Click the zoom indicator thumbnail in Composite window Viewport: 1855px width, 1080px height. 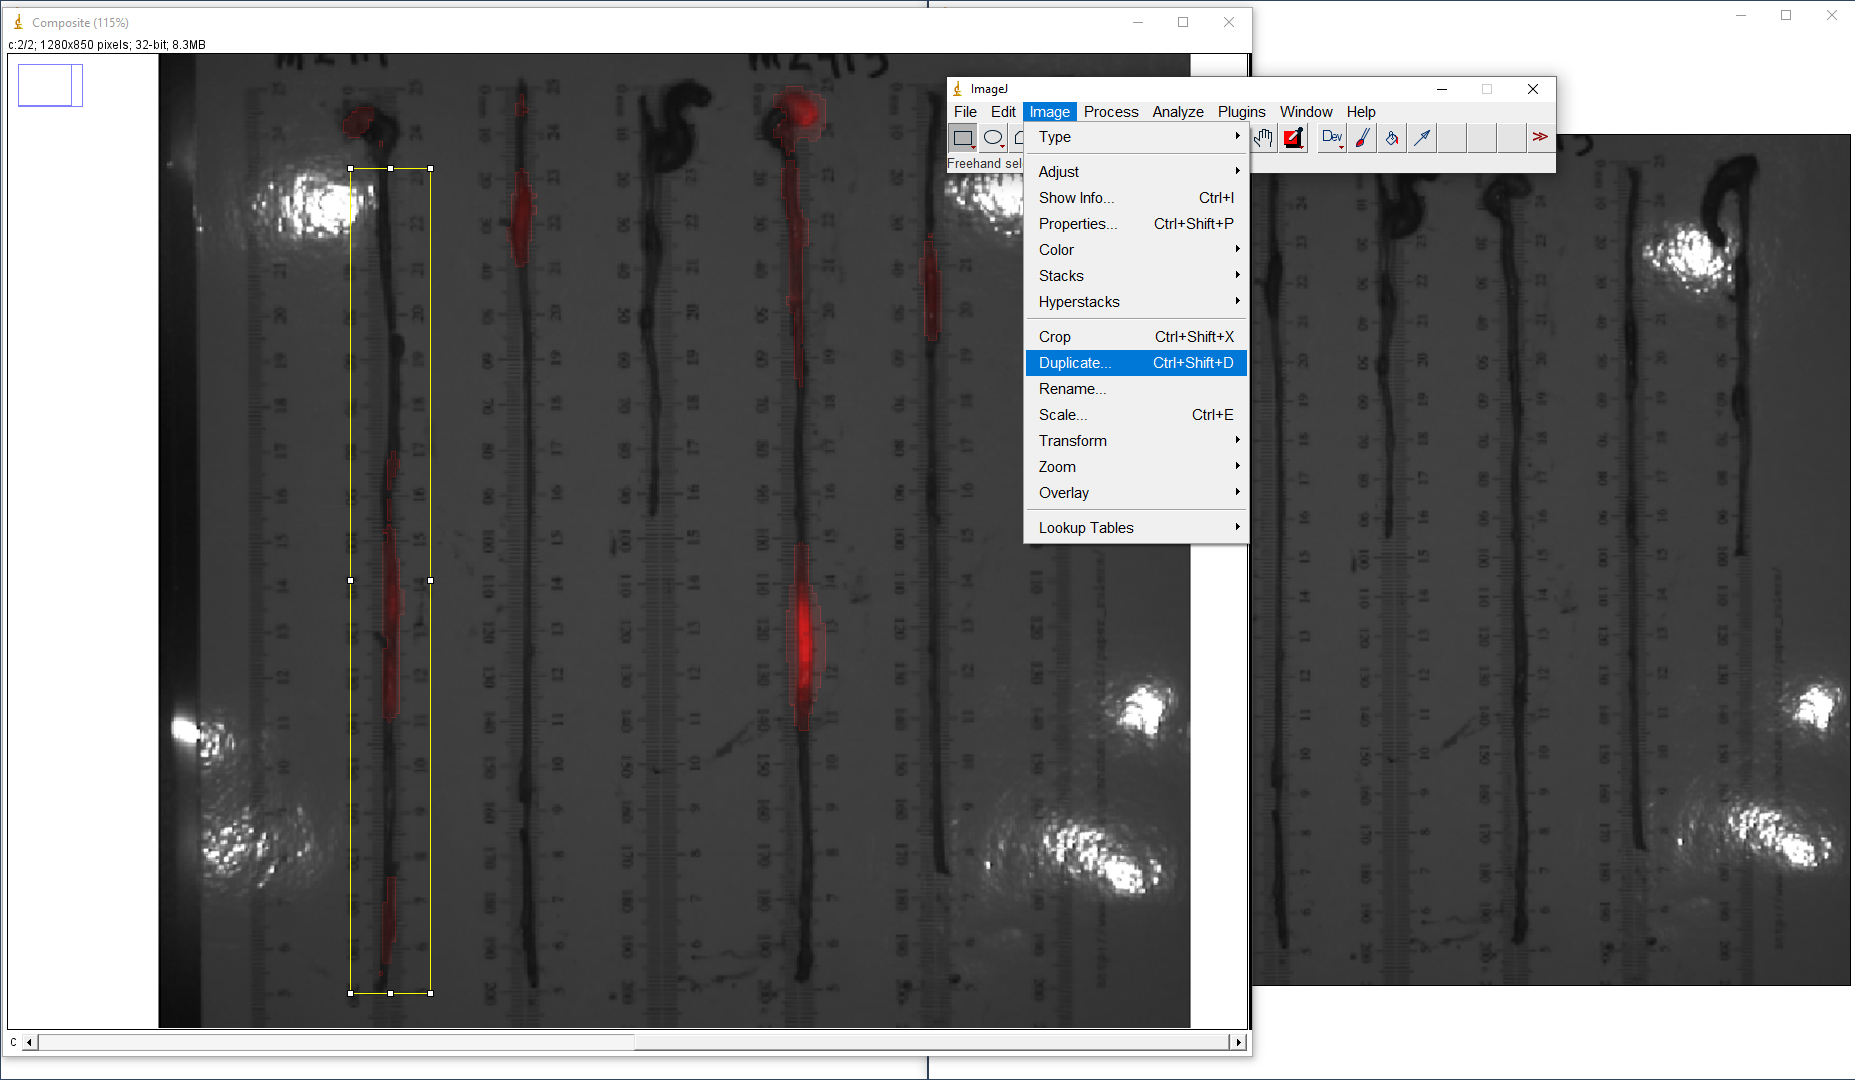(50, 86)
